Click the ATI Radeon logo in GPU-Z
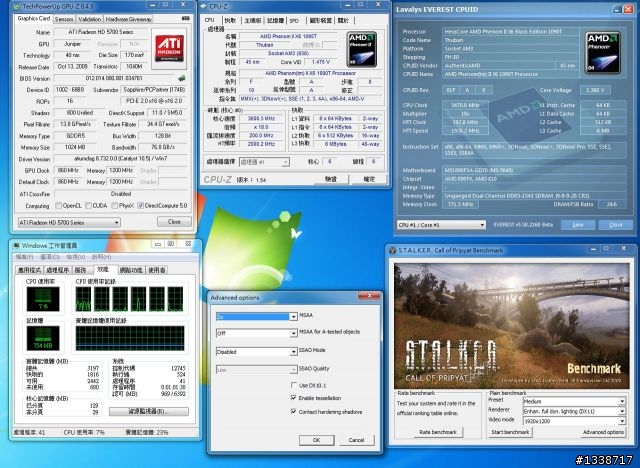Viewport: 640px width, 468px height. [169, 48]
